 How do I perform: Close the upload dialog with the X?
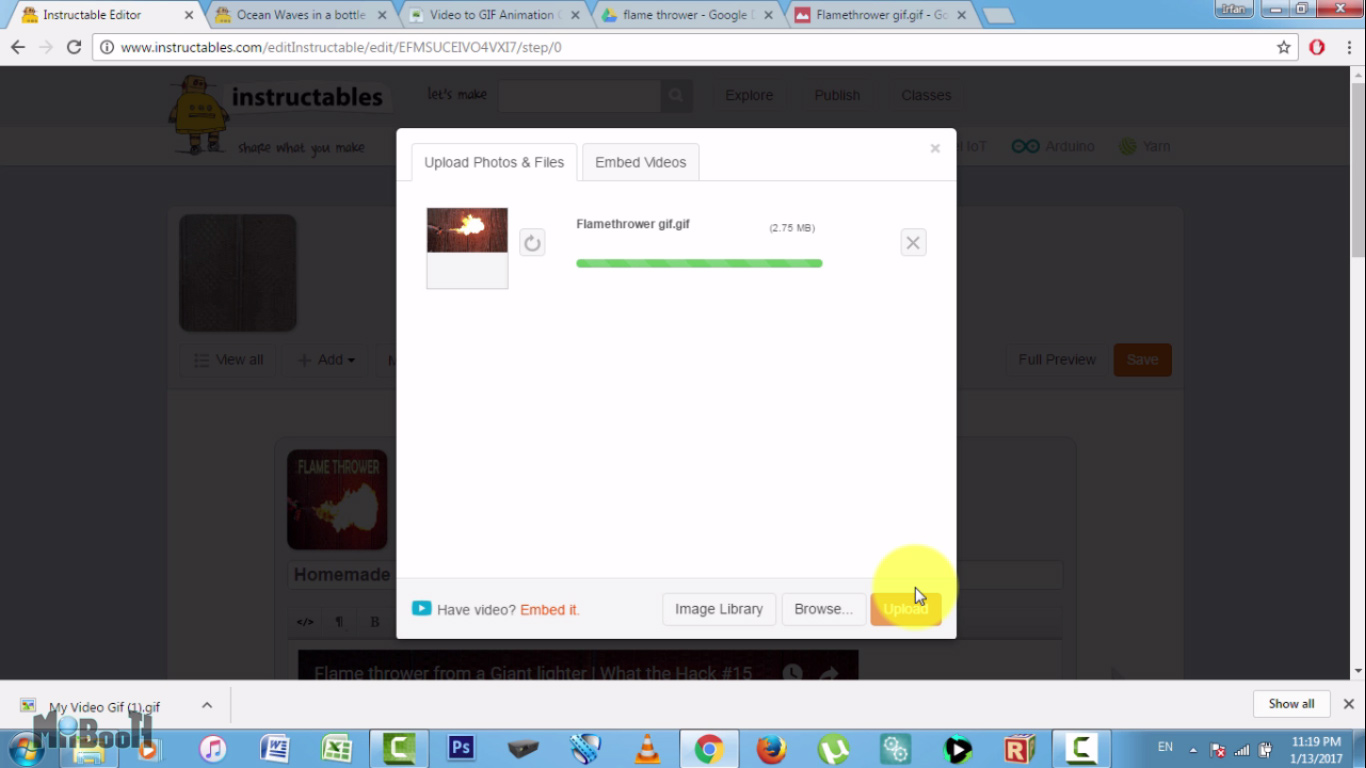pyautogui.click(x=935, y=148)
